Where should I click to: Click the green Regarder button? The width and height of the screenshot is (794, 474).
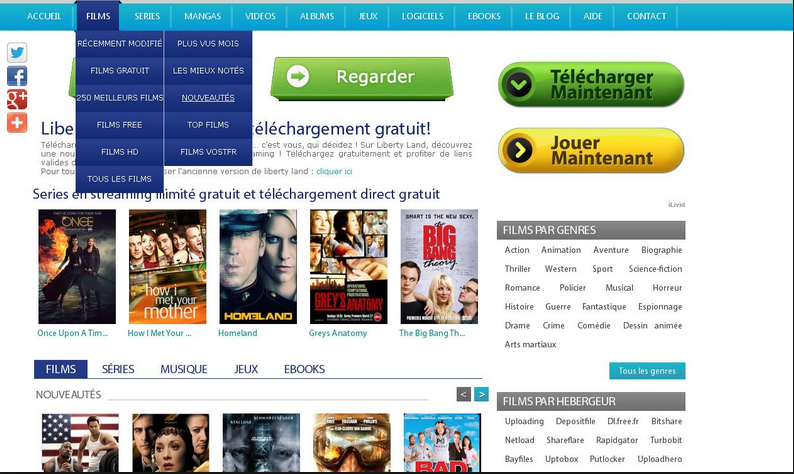(362, 77)
